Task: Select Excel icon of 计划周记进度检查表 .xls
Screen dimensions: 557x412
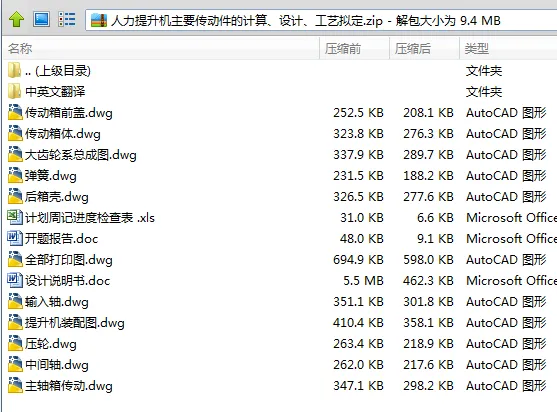Action: point(15,217)
